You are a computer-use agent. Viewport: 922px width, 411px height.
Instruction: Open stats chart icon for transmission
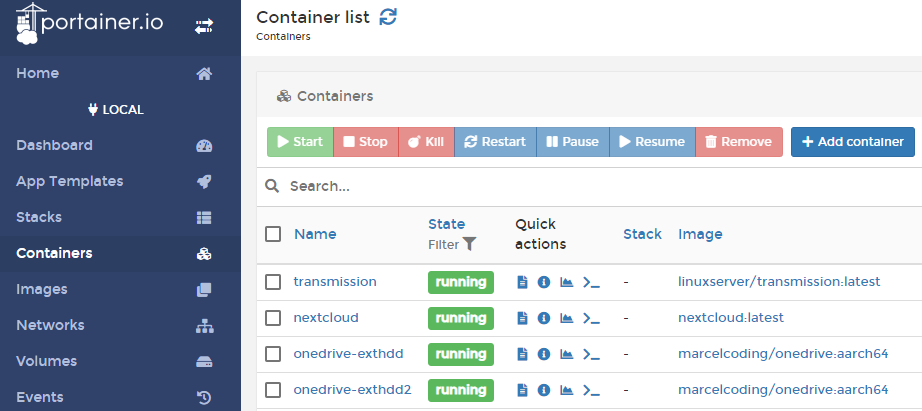click(566, 282)
